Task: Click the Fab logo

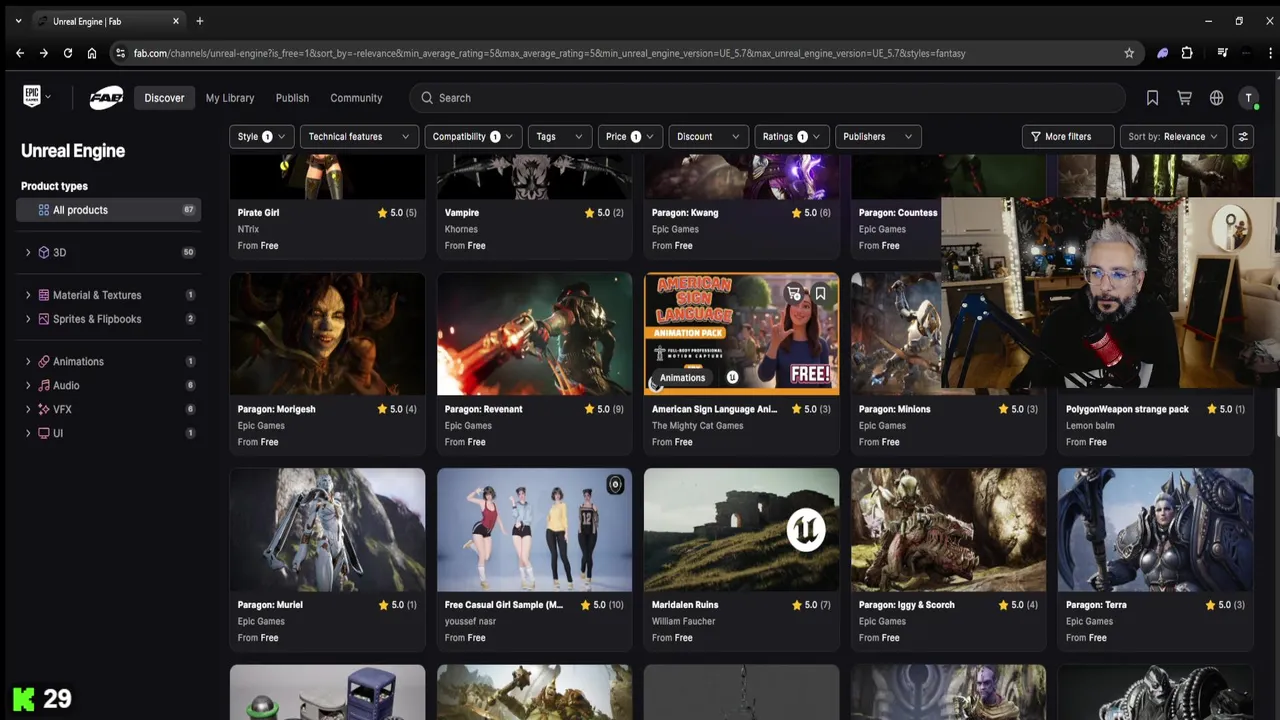Action: tap(106, 97)
